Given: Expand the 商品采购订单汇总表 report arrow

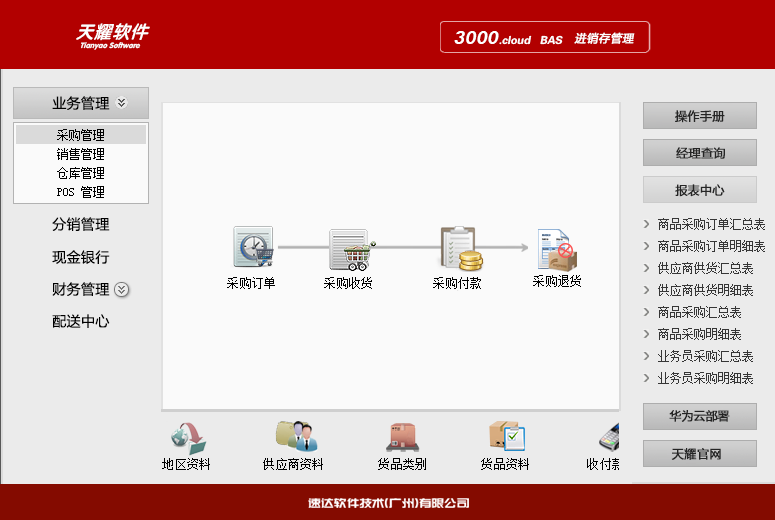Looking at the screenshot, I should (647, 224).
